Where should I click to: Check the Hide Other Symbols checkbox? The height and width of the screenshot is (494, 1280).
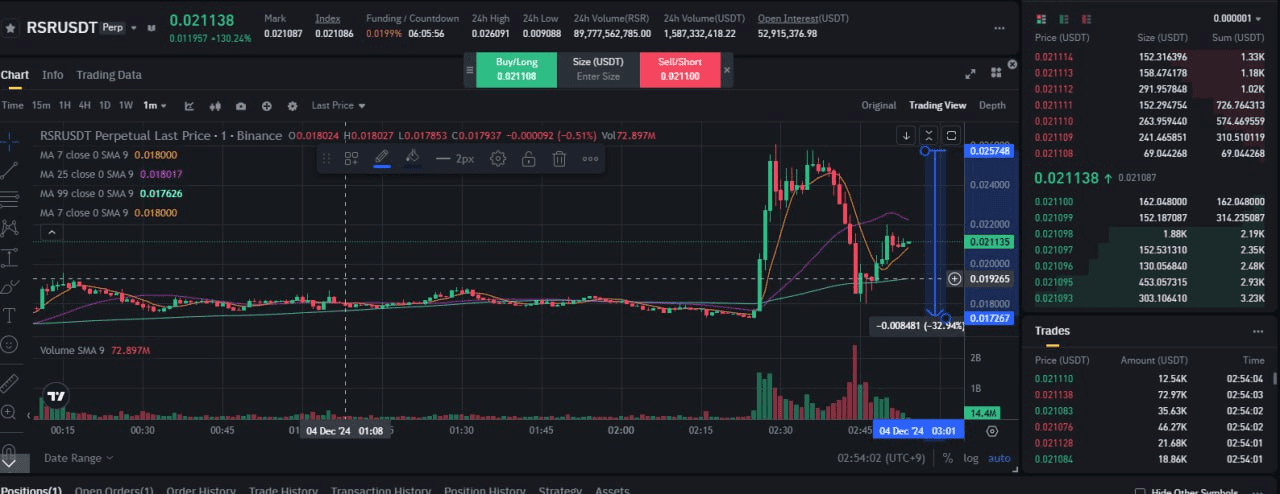pyautogui.click(x=1141, y=491)
